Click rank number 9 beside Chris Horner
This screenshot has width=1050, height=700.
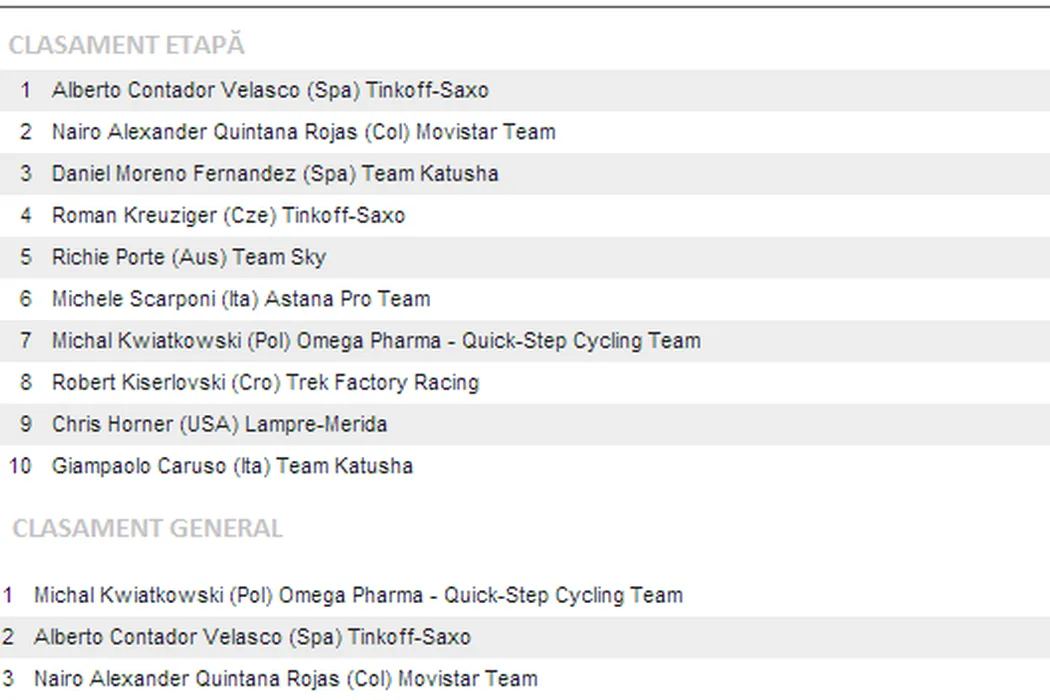(25, 424)
